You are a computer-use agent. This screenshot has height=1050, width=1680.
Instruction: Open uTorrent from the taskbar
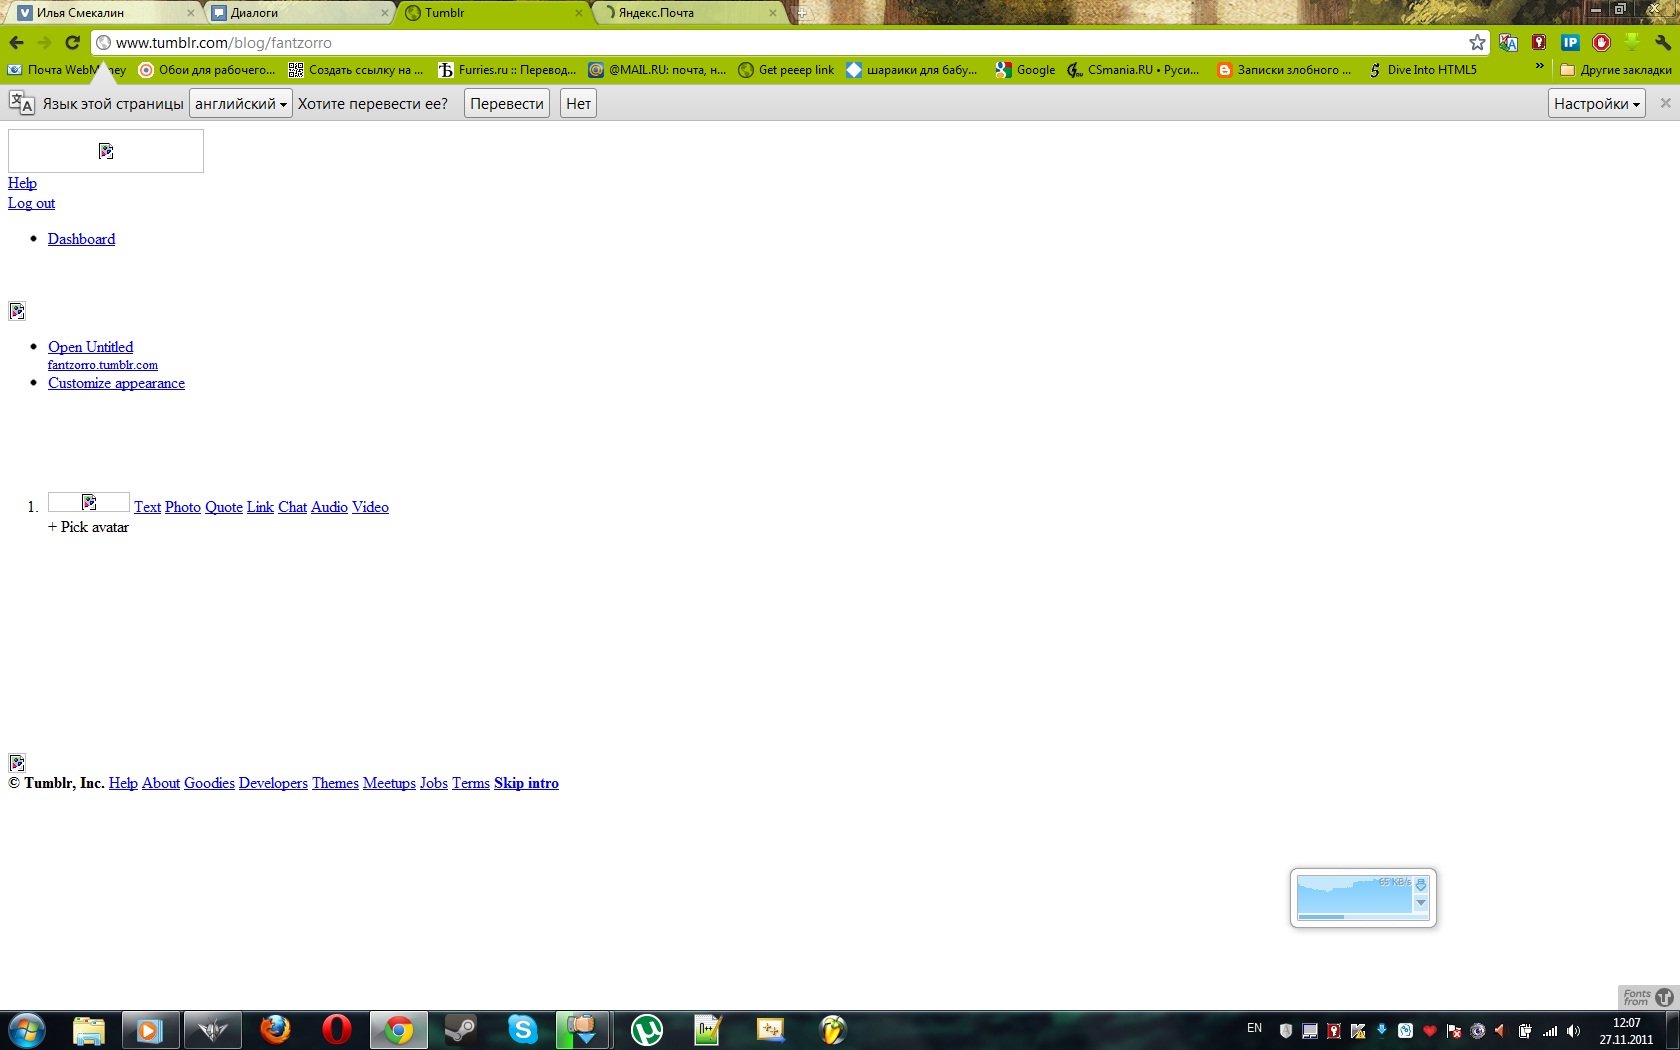point(647,1030)
